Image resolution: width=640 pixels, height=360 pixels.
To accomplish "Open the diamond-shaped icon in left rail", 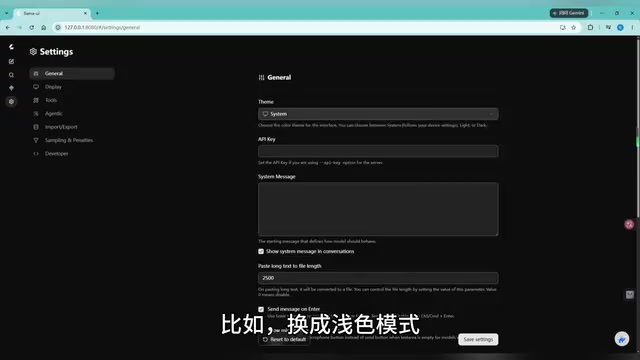I will [11, 88].
